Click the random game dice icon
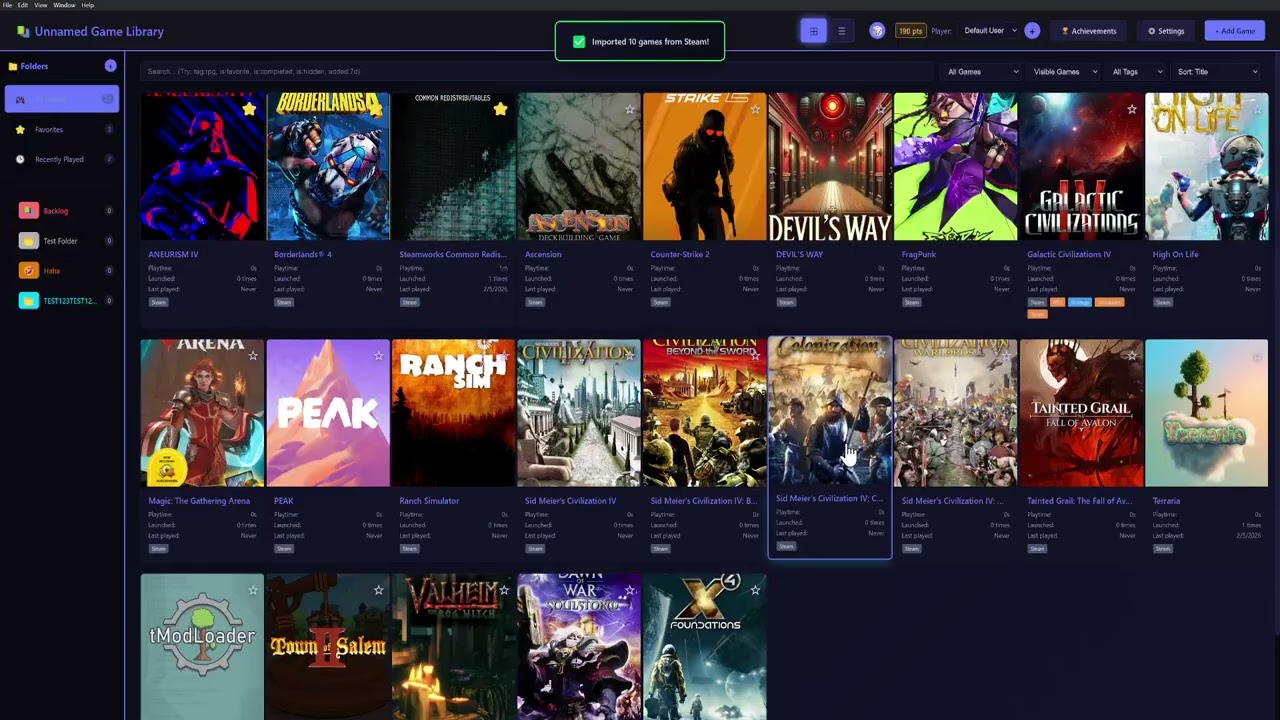 [x=877, y=31]
